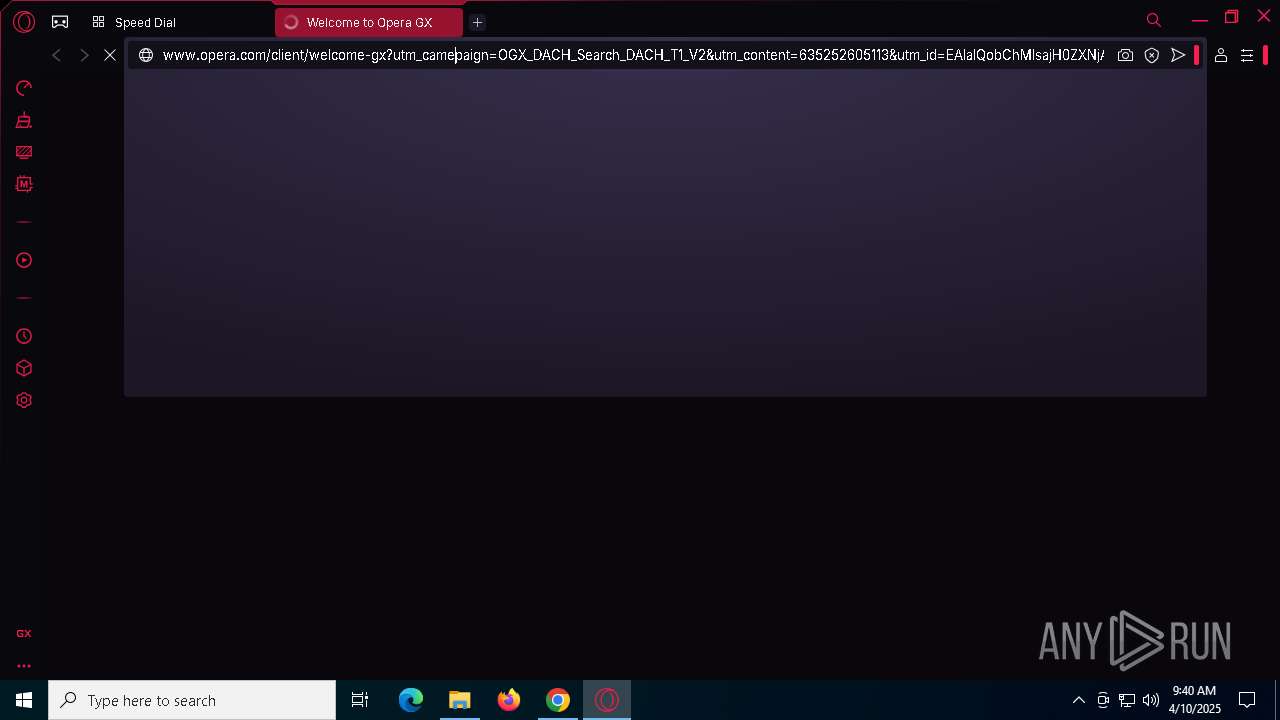The height and width of the screenshot is (720, 1280).
Task: Open History clock icon in sidebar
Action: [x=24, y=336]
